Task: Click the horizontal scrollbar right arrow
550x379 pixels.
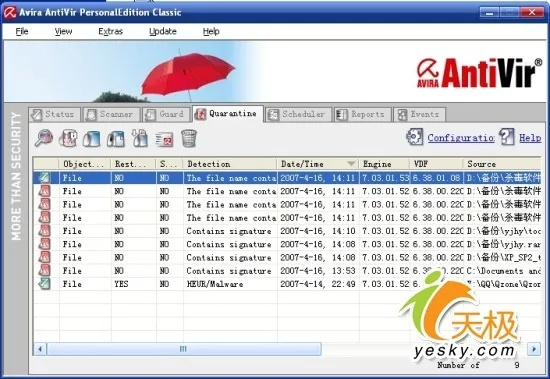Action: (x=534, y=349)
